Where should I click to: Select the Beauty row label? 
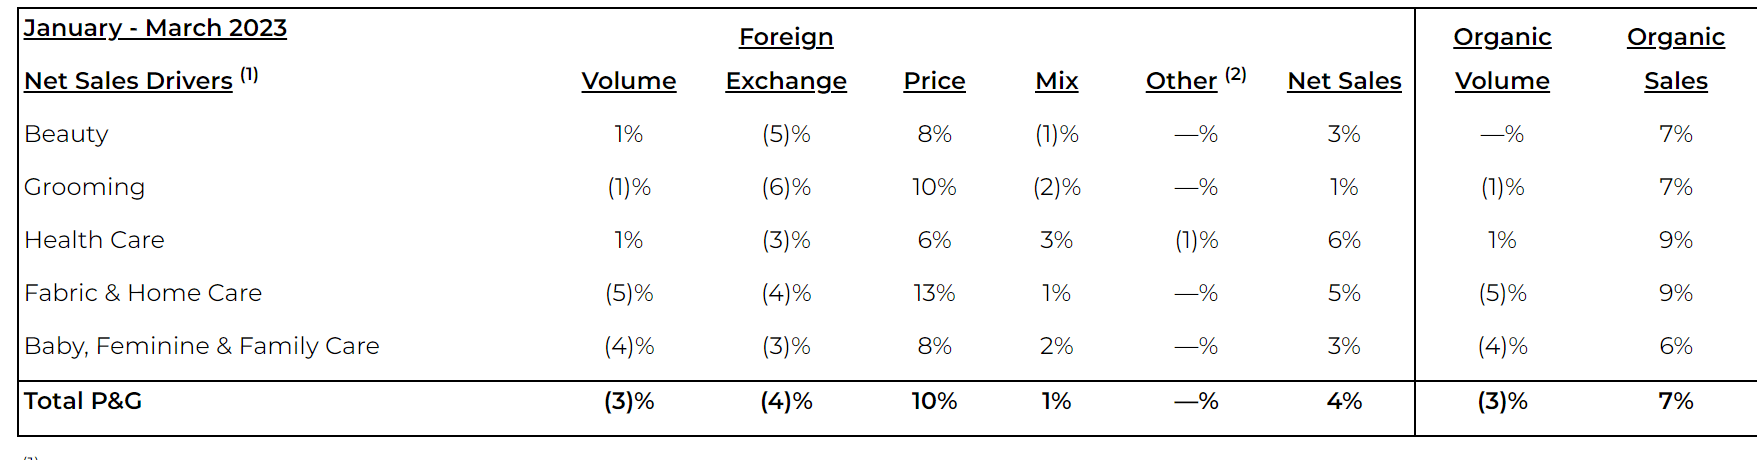[x=66, y=134]
